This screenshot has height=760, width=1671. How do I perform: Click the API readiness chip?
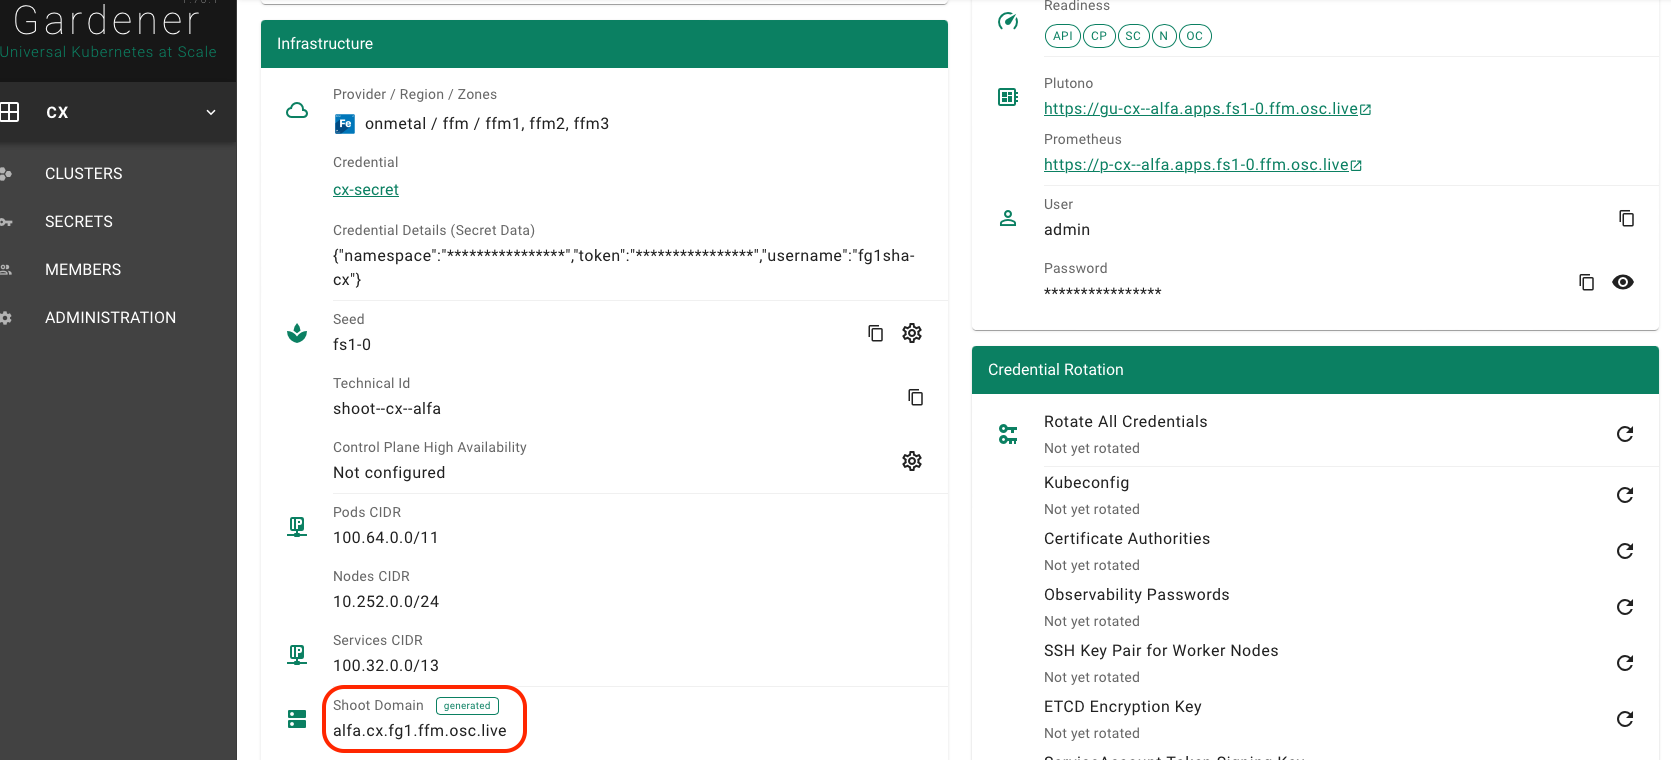coord(1062,36)
